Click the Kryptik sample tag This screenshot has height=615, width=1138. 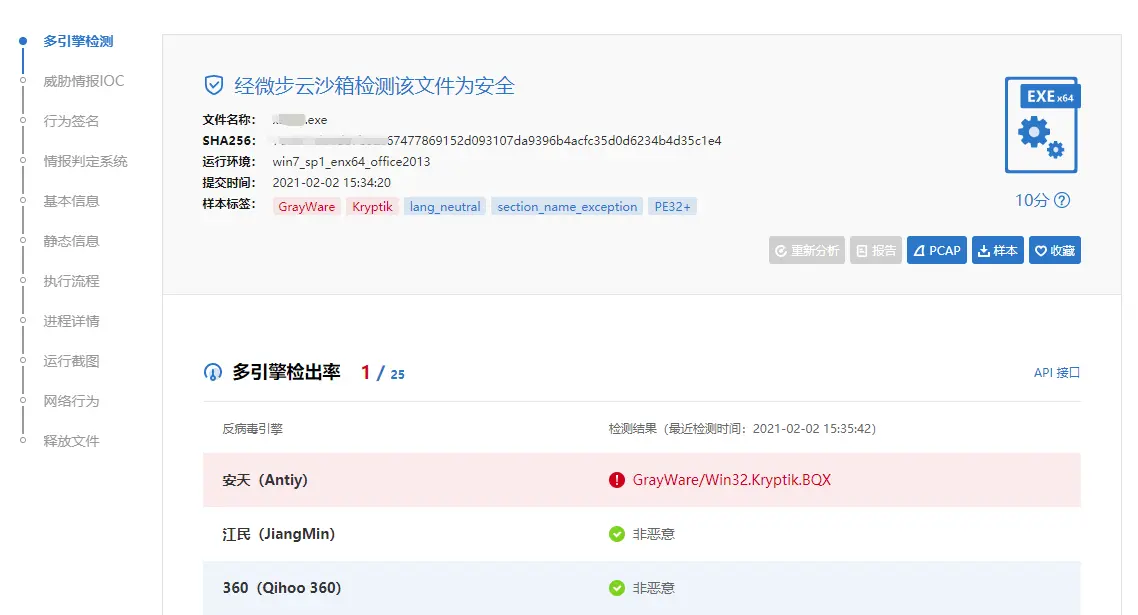click(371, 206)
